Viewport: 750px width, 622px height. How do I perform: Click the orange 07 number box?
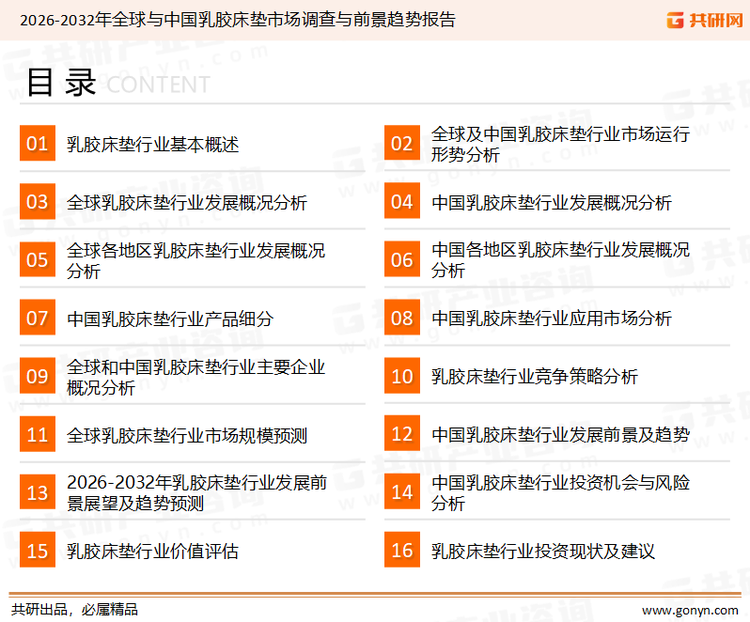tap(37, 318)
